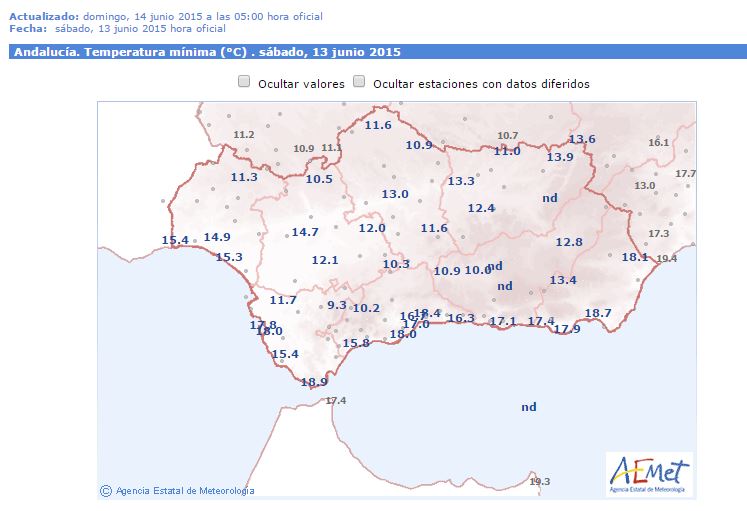Screen dimensions: 747x511
Task: Enable 'Ocultar estaciones con datos diferidos' checkbox
Action: [359, 83]
